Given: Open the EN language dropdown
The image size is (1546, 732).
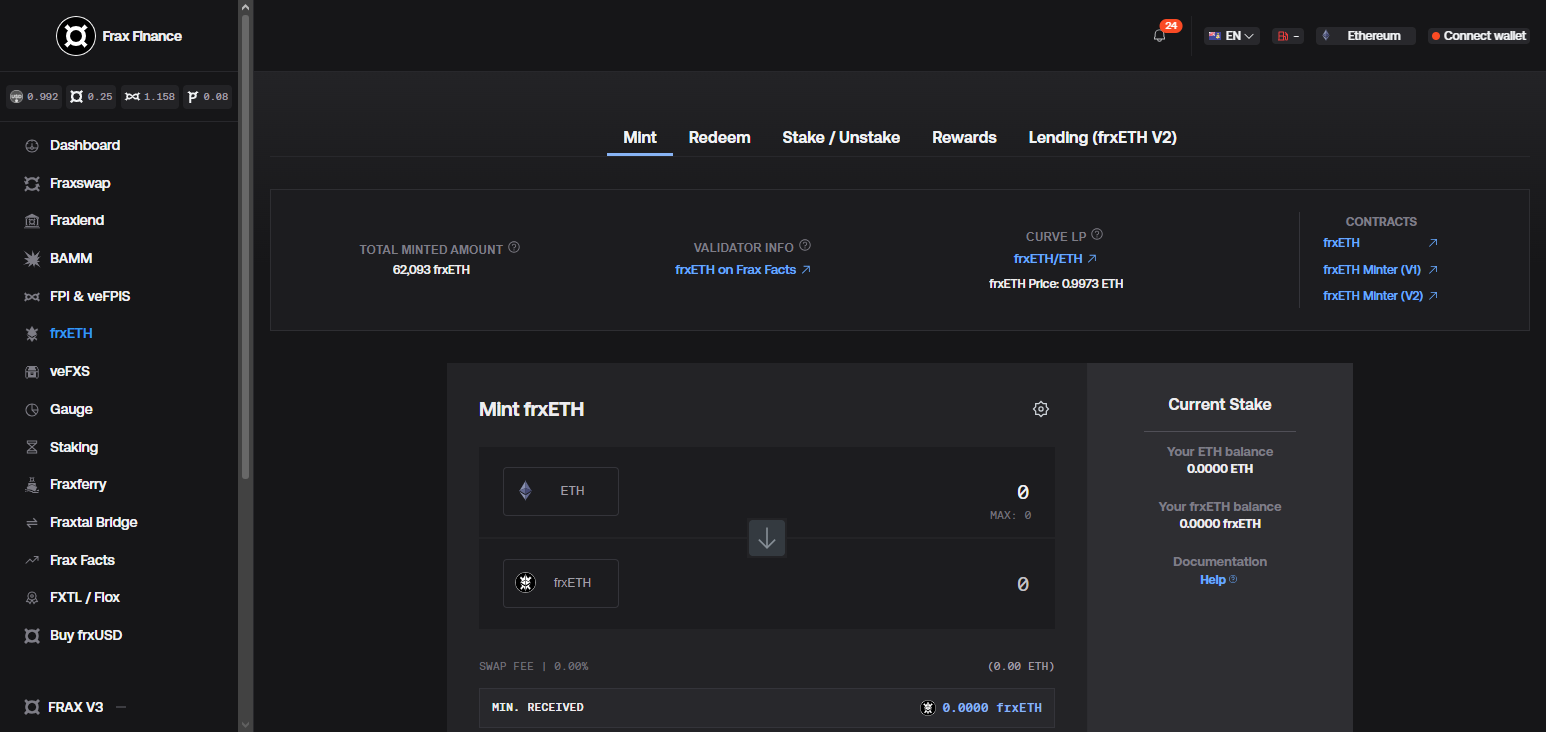Looking at the screenshot, I should pyautogui.click(x=1232, y=36).
